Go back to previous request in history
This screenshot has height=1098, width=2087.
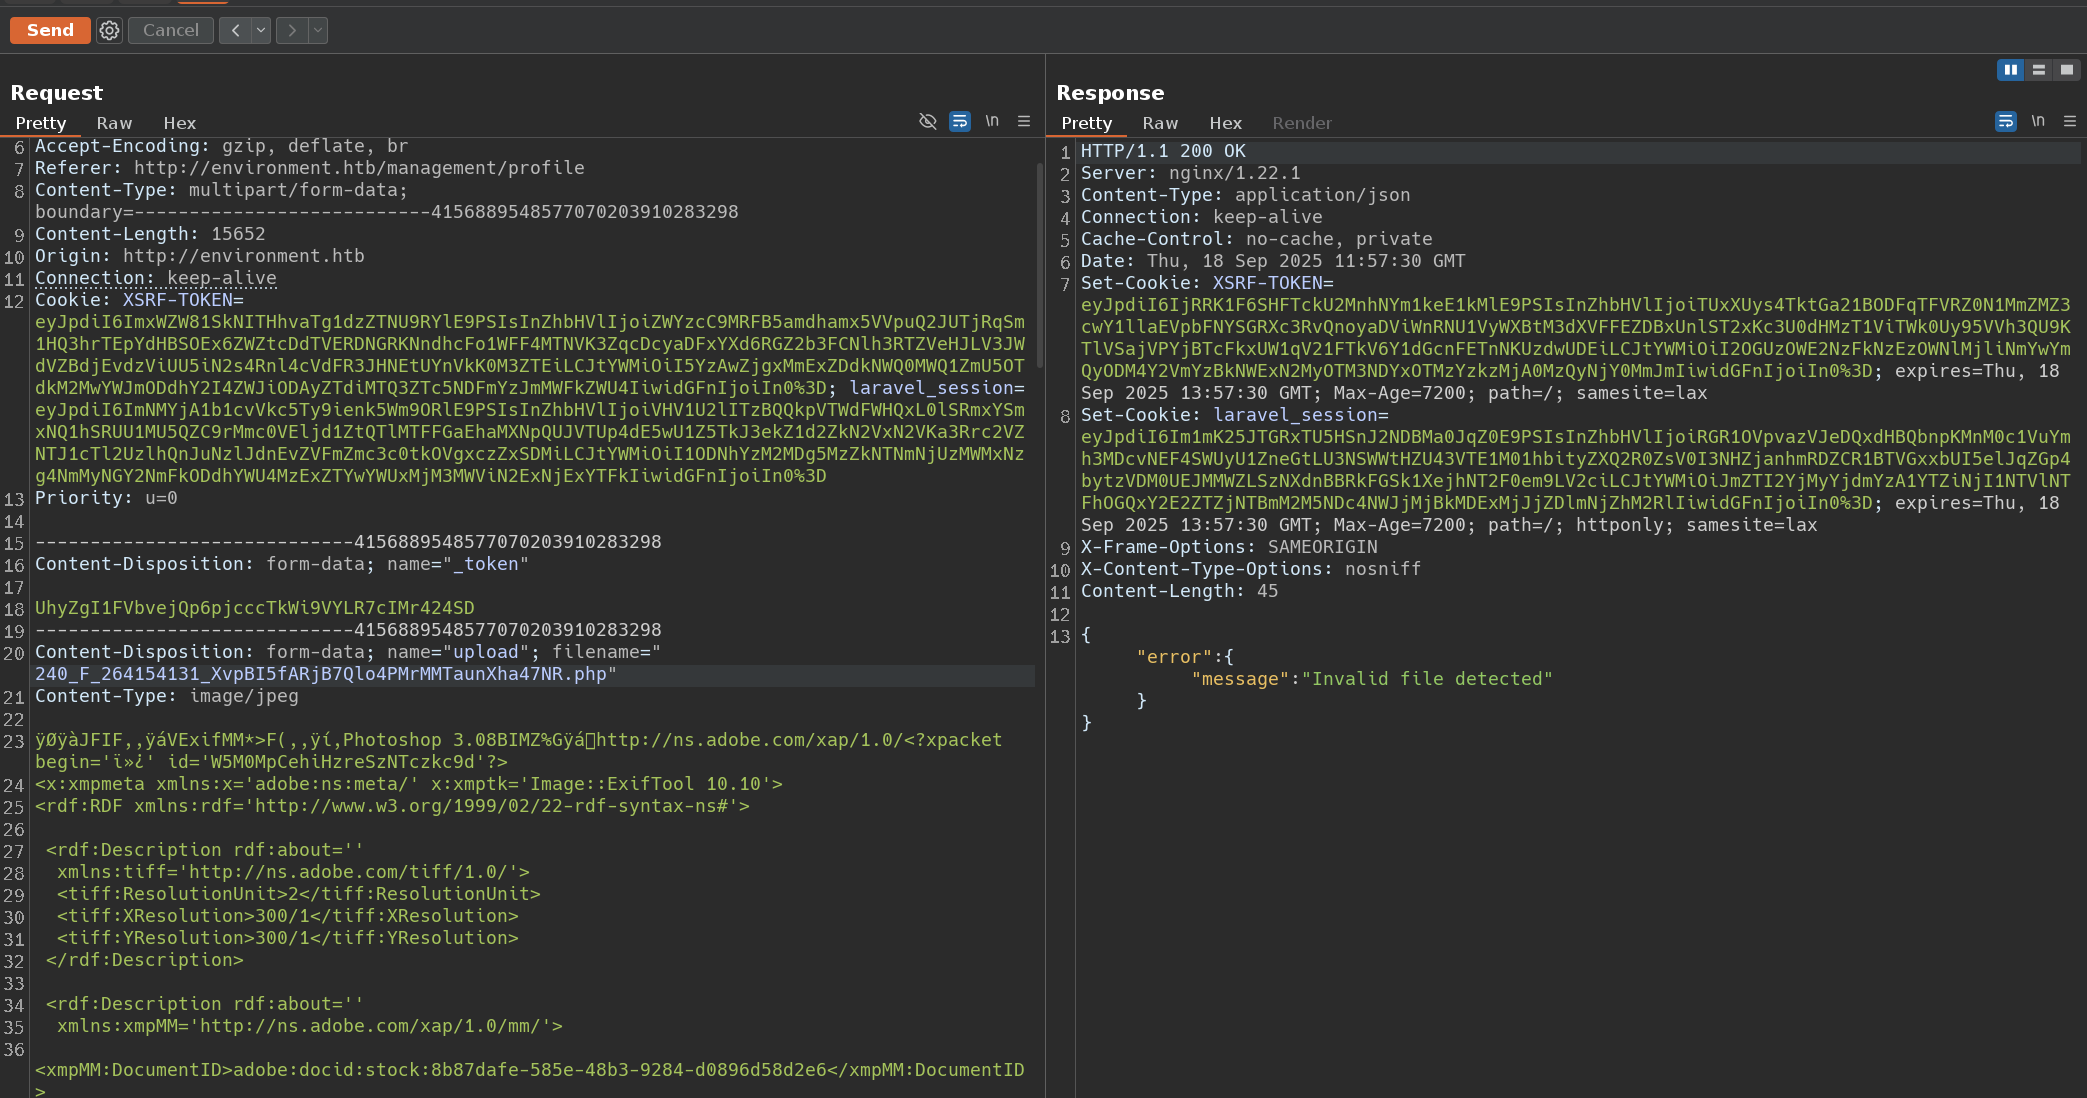[235, 30]
